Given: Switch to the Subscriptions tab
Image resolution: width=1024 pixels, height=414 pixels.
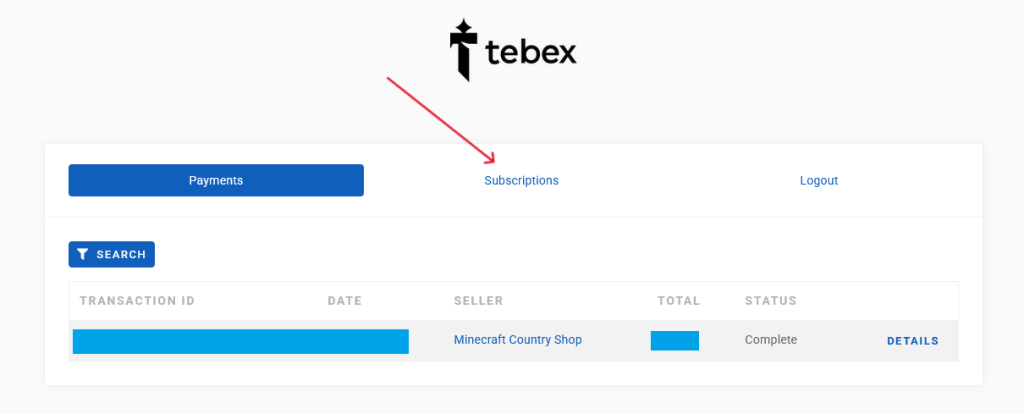Looking at the screenshot, I should coord(521,181).
